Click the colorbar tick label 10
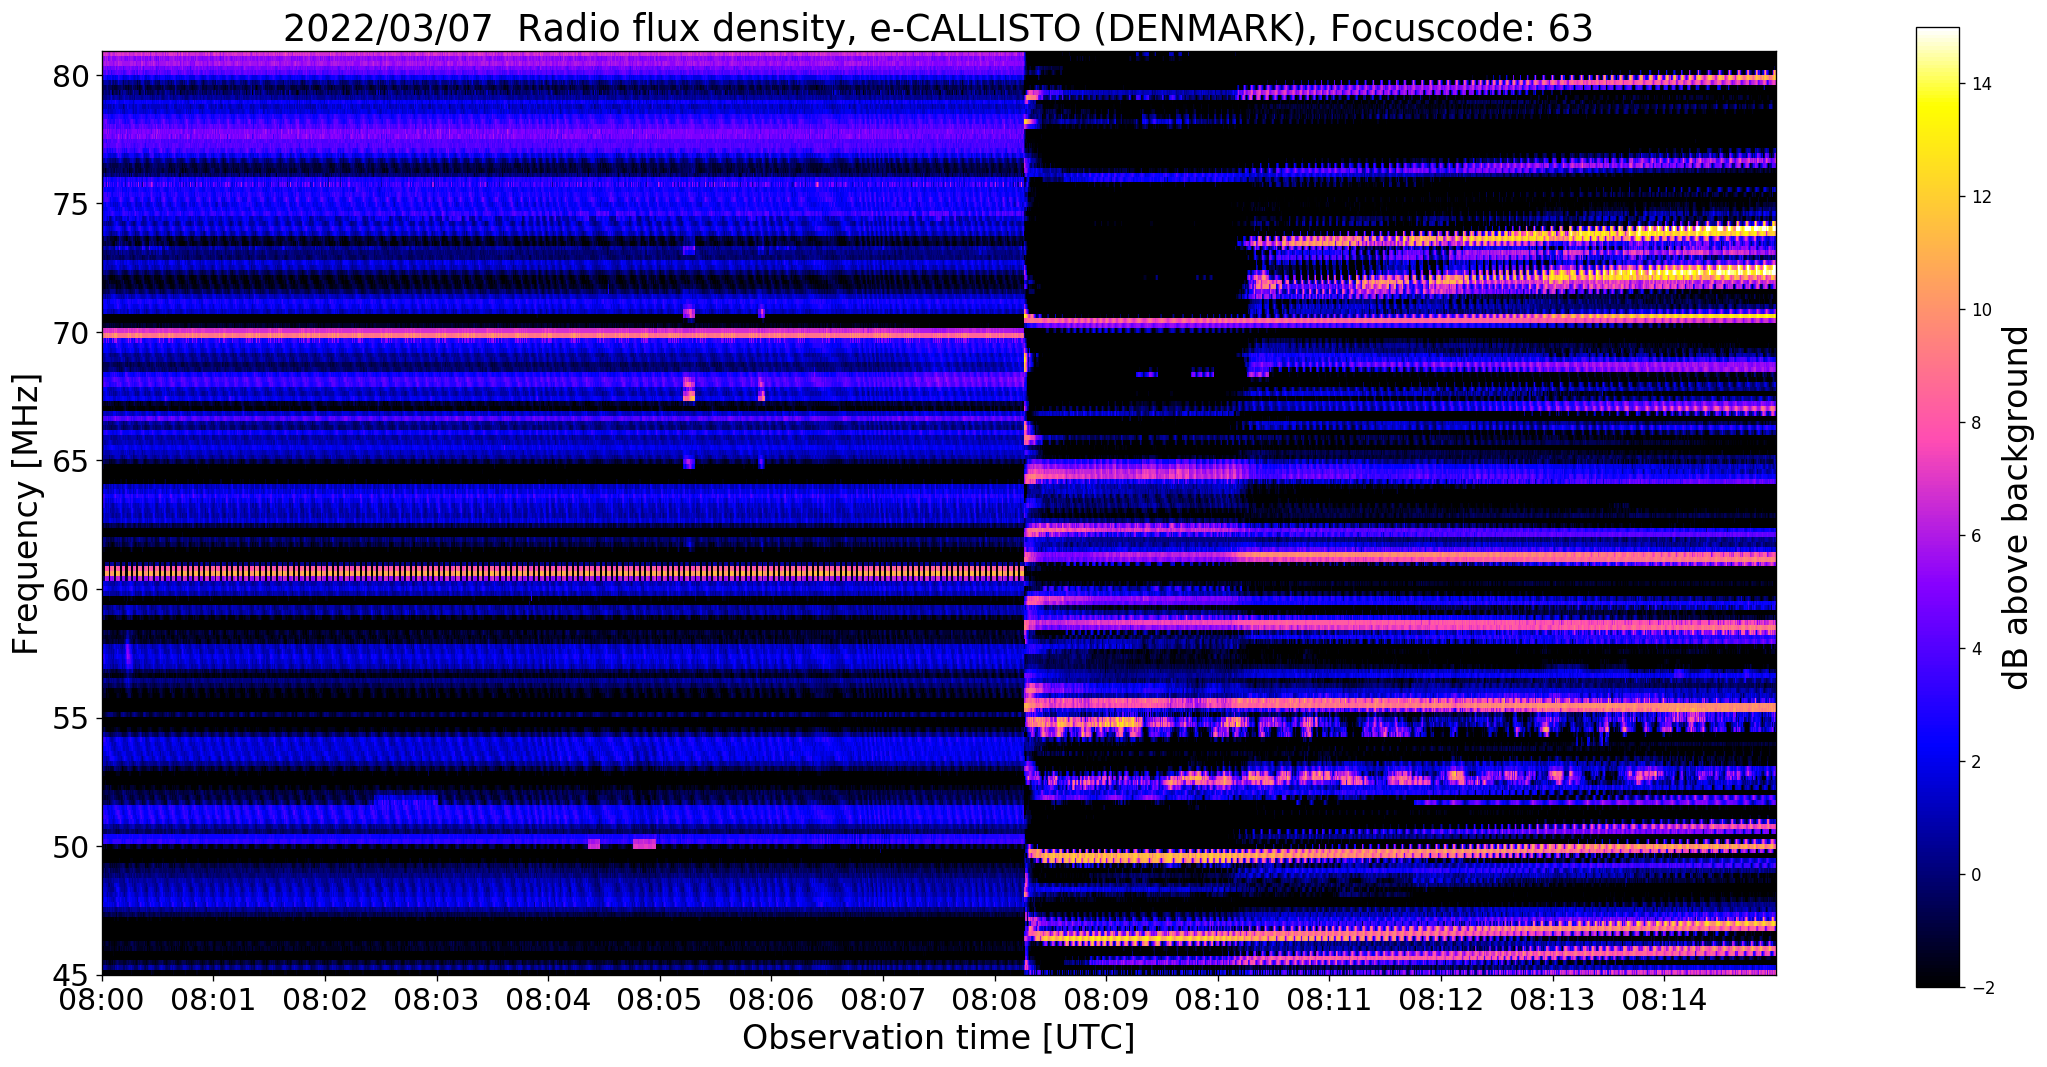Screen dimensions: 2047x1067 pyautogui.click(x=1980, y=310)
